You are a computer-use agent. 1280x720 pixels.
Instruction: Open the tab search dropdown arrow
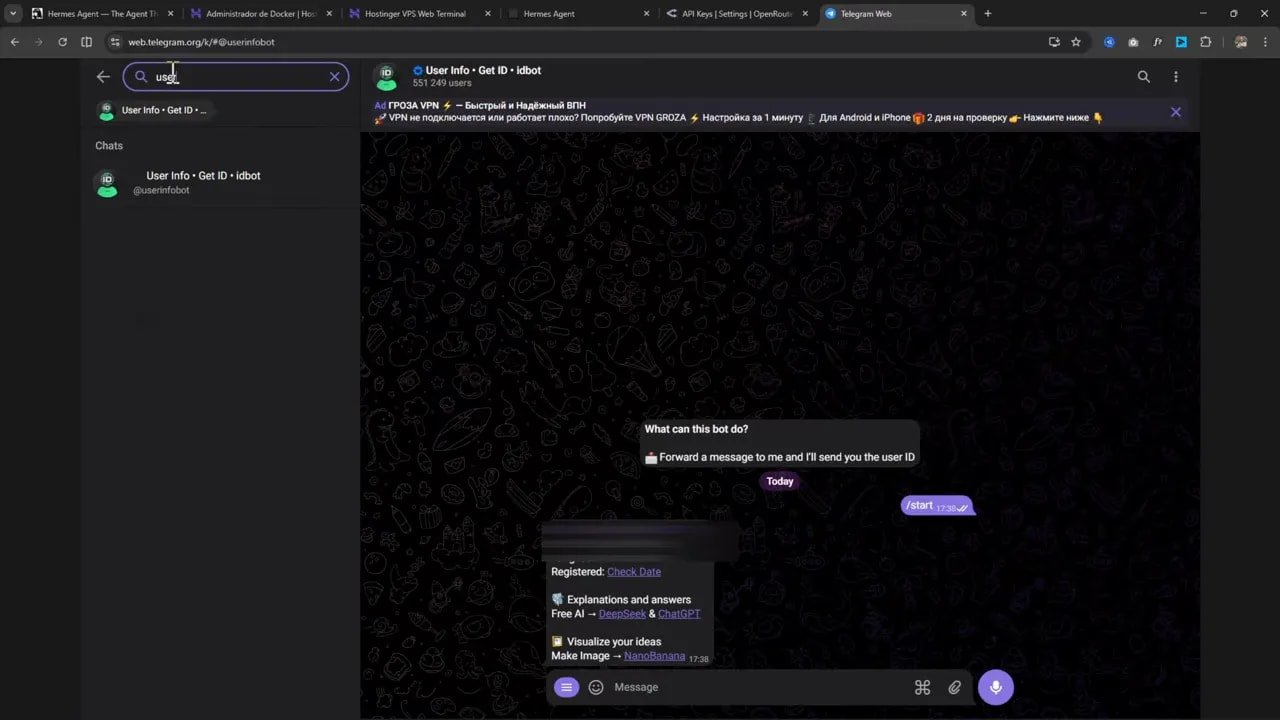[13, 14]
